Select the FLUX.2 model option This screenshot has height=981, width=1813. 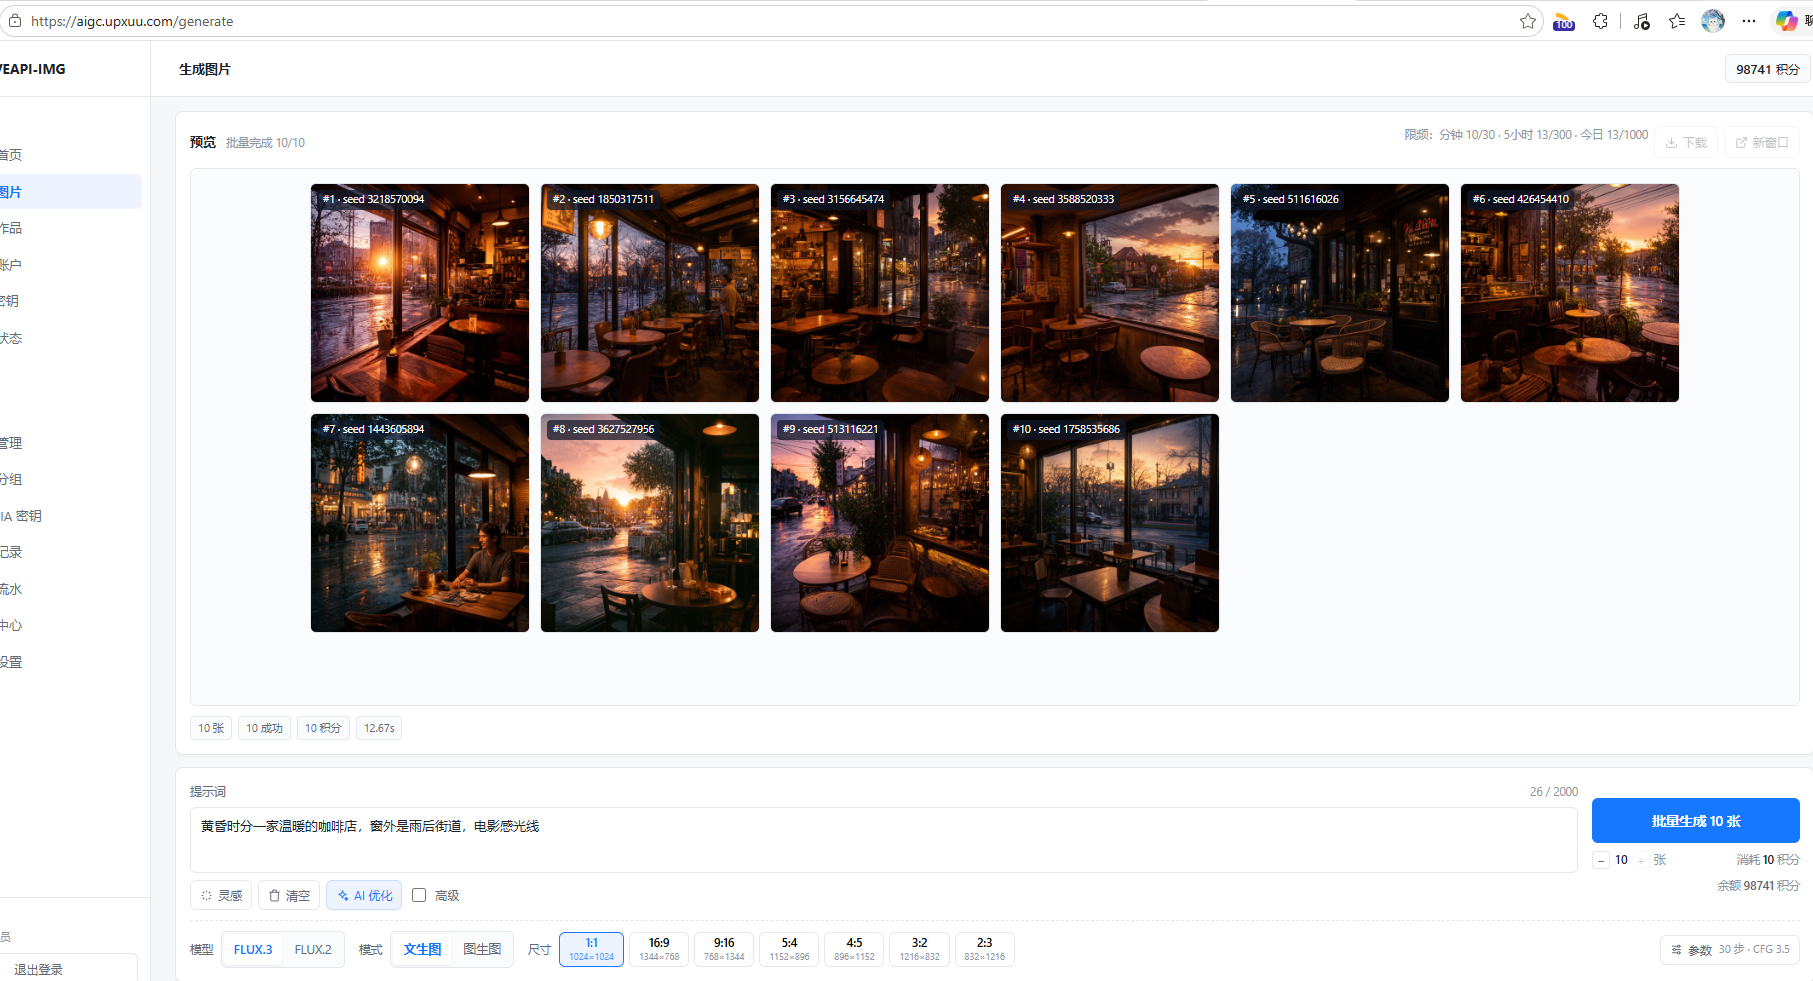click(x=313, y=950)
